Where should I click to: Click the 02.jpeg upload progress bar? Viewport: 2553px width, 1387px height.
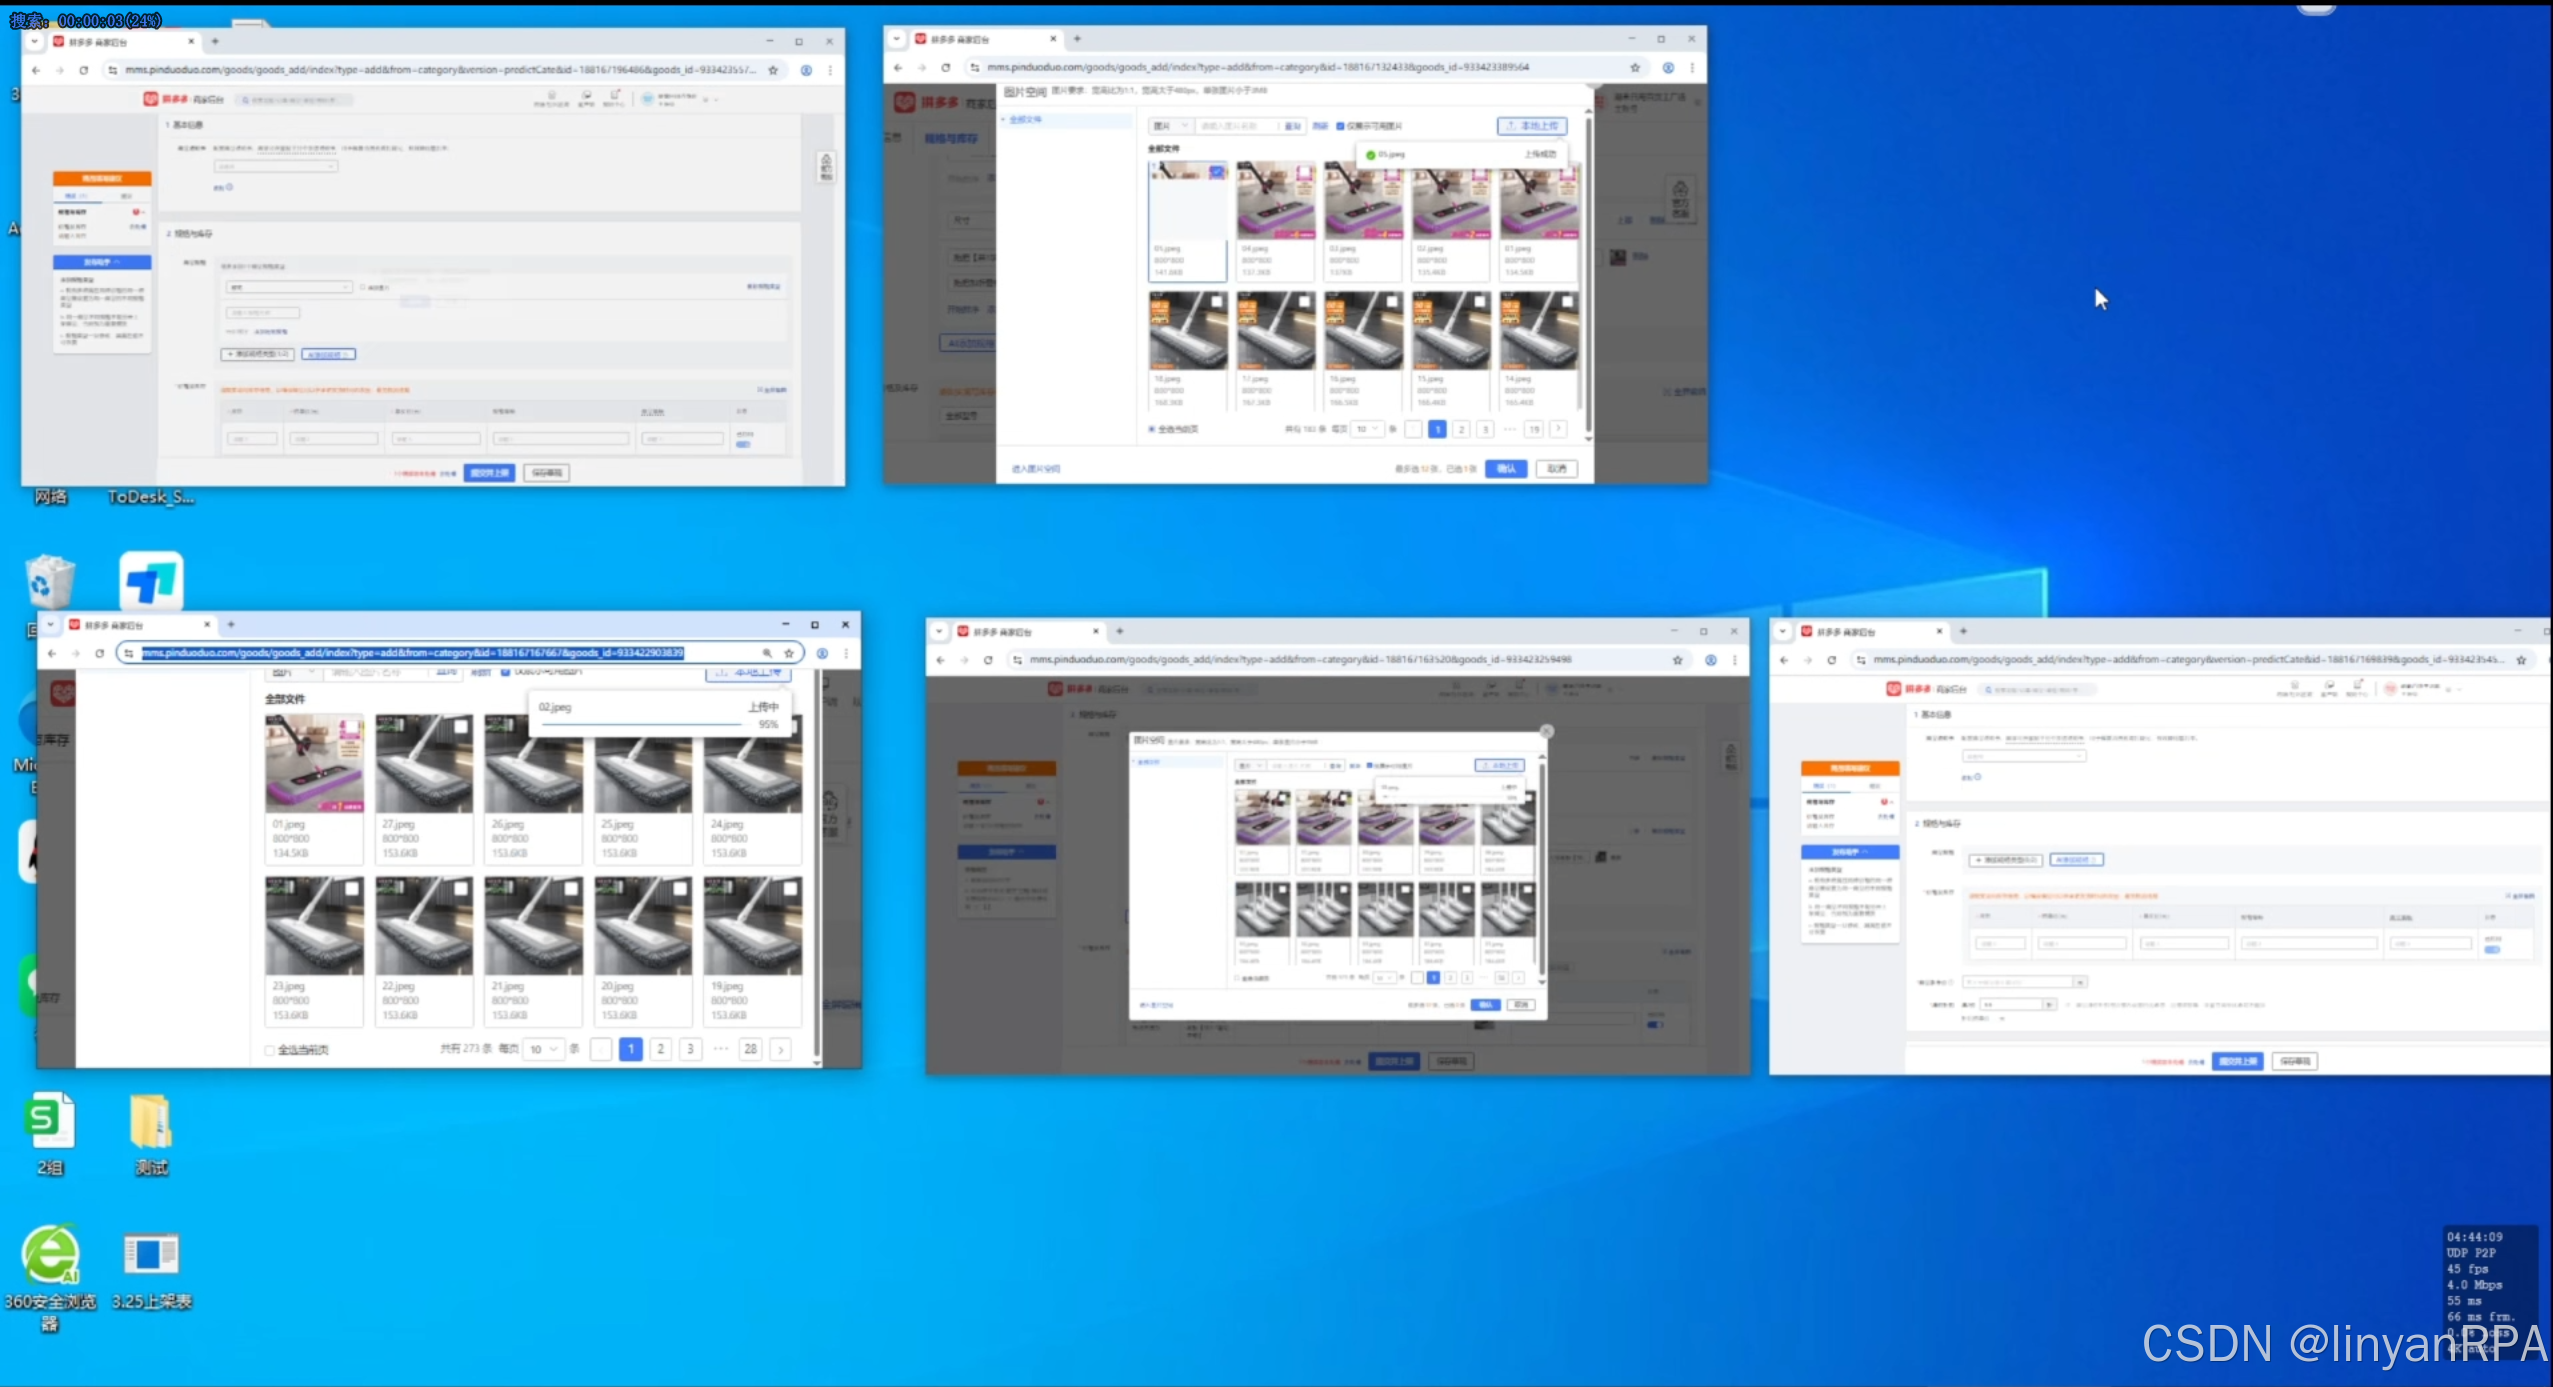[646, 723]
